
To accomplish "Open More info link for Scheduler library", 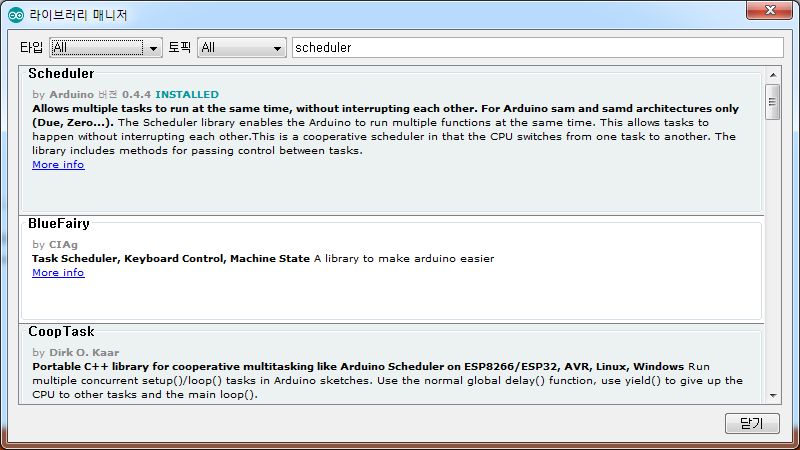I will coord(58,165).
